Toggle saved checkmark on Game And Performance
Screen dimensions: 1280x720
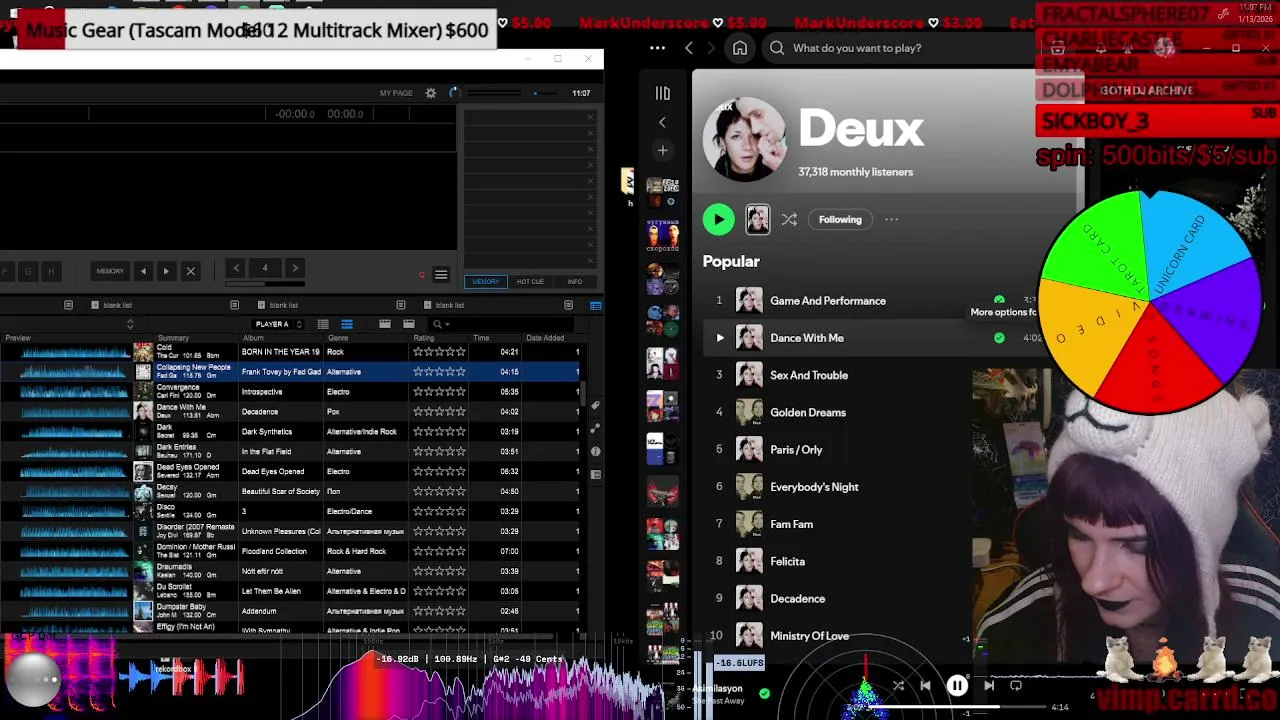[999, 300]
